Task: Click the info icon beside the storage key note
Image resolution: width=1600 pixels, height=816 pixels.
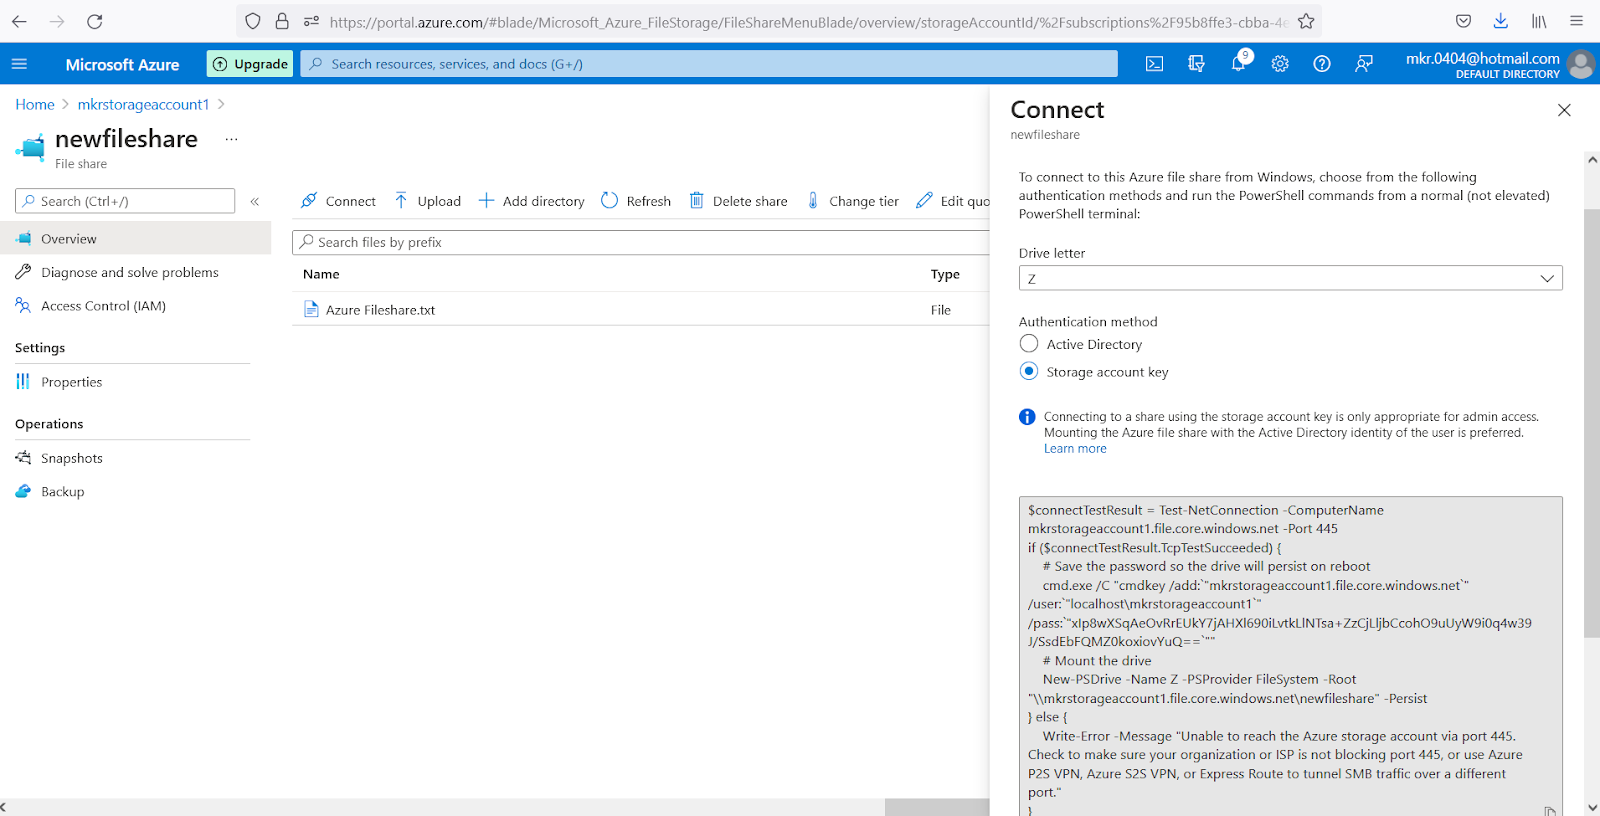Action: pyautogui.click(x=1027, y=417)
